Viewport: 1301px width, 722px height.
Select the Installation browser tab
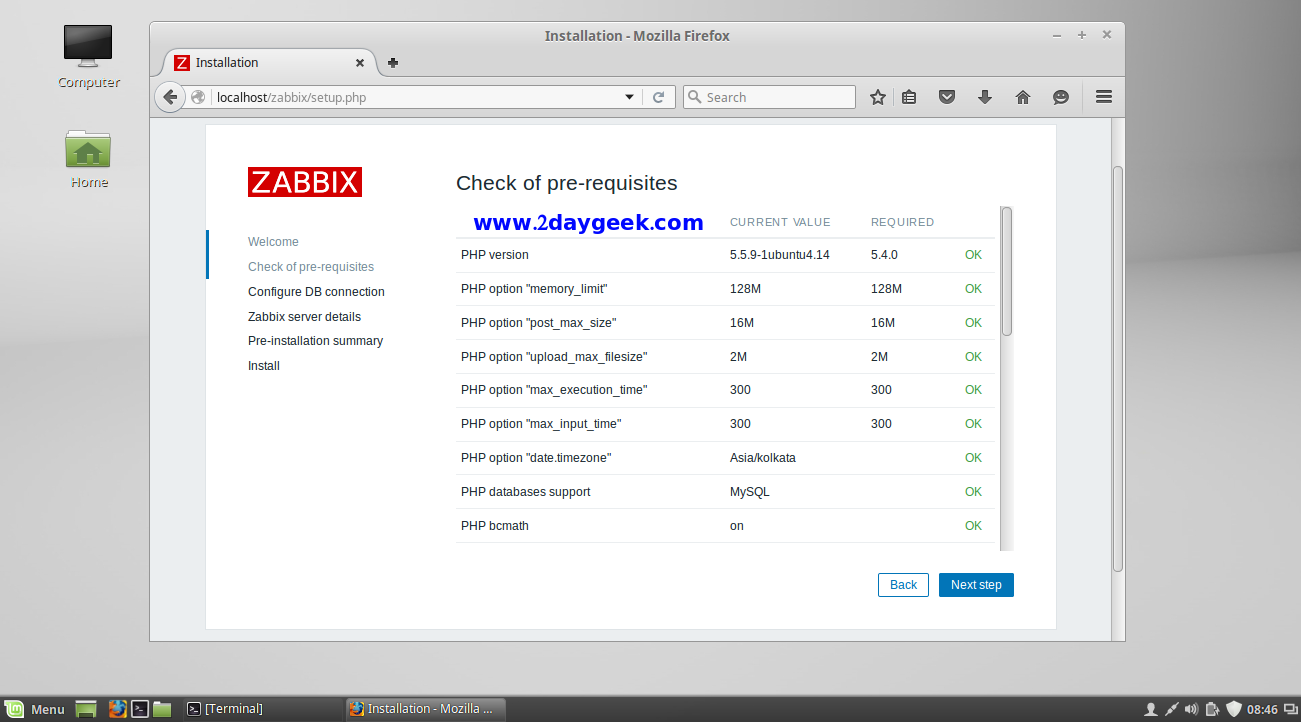tap(268, 62)
